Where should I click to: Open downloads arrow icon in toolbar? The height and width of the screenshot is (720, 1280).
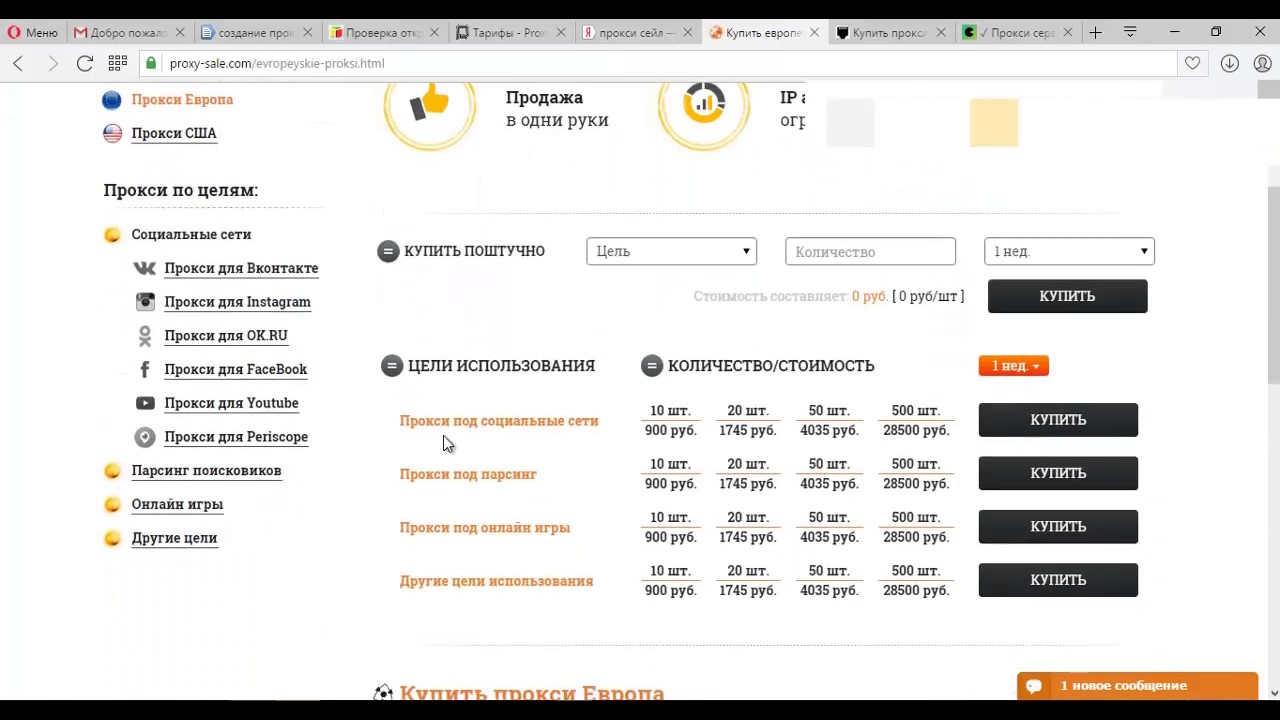1230,63
